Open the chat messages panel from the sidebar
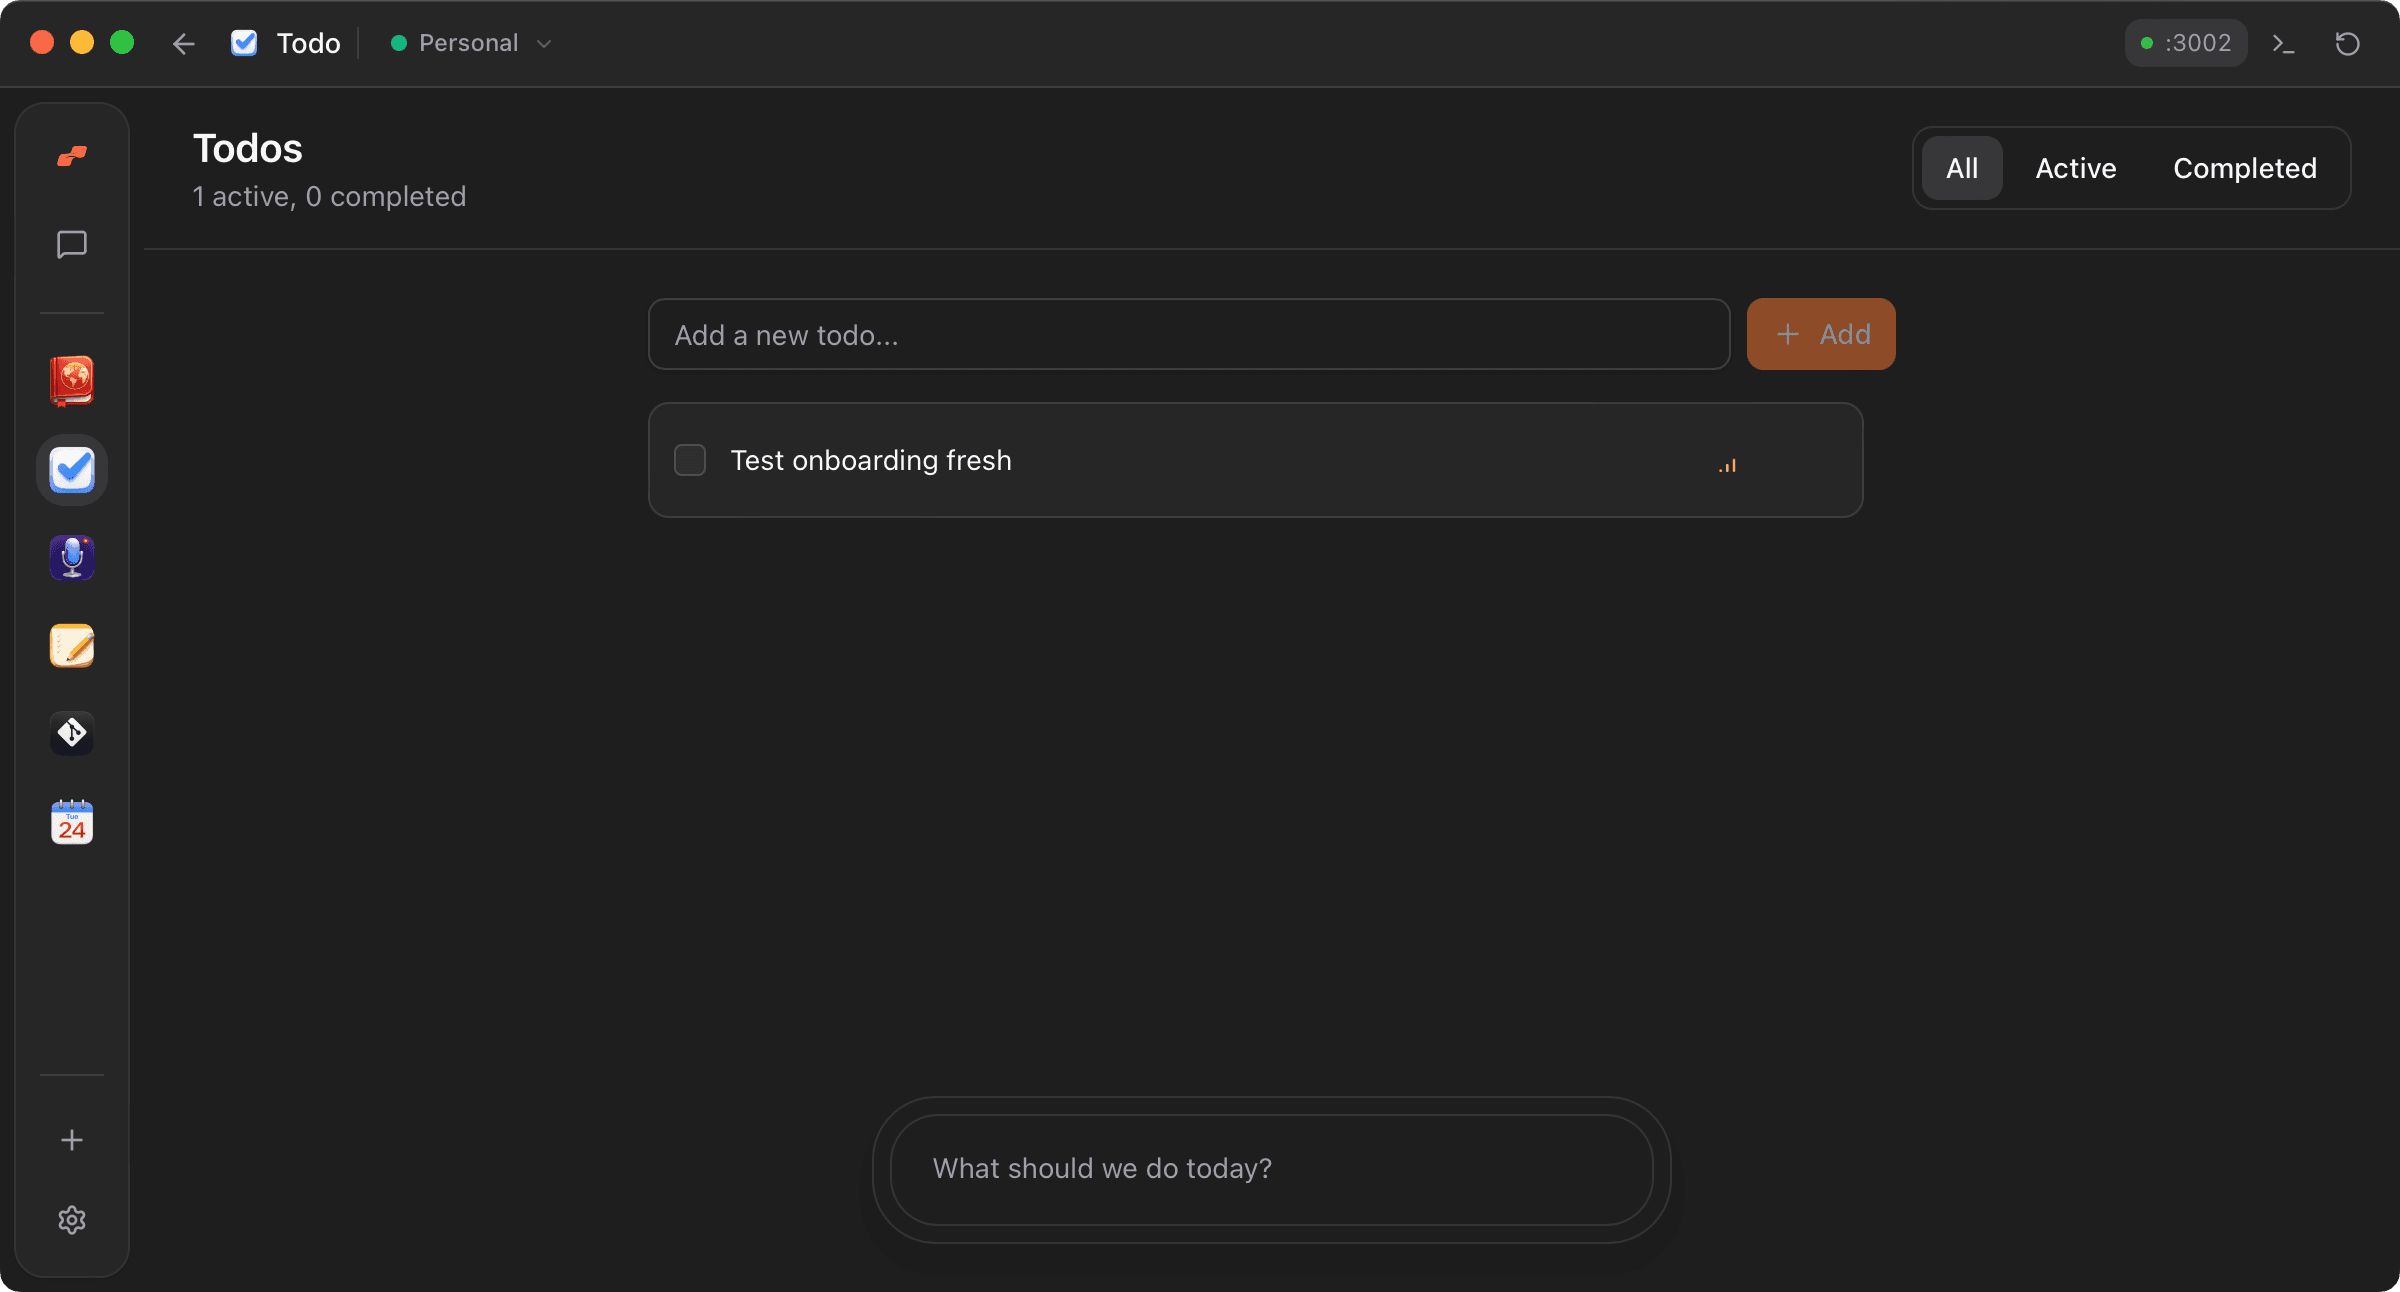 (x=71, y=245)
